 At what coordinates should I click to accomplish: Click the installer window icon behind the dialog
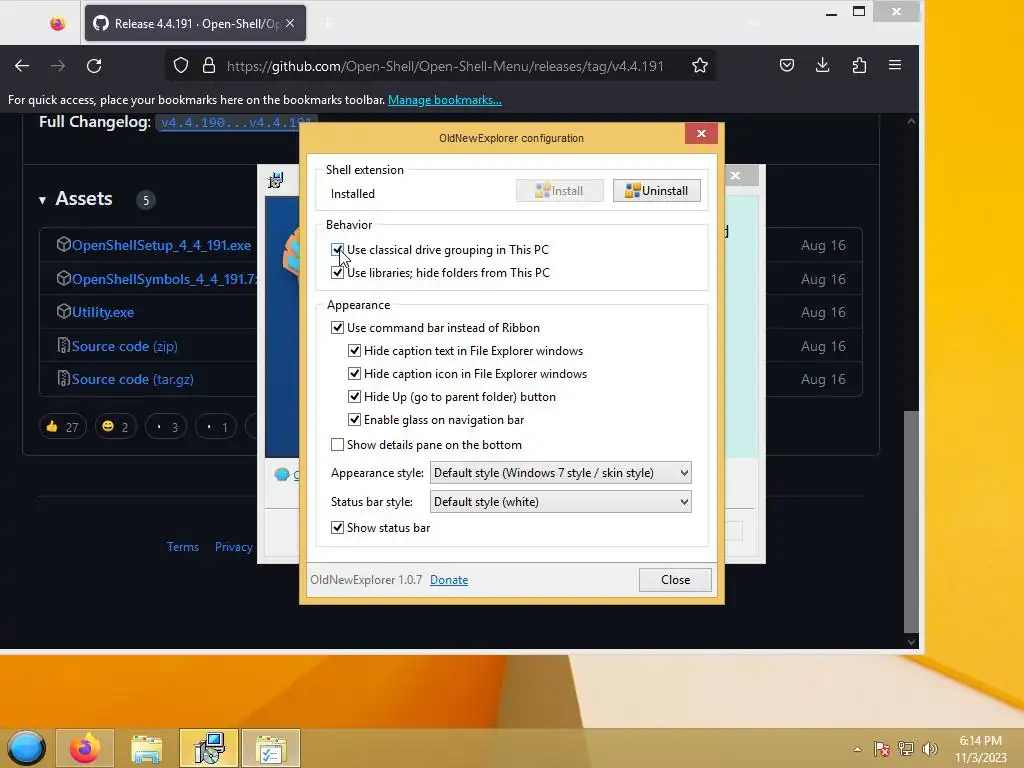(276, 180)
